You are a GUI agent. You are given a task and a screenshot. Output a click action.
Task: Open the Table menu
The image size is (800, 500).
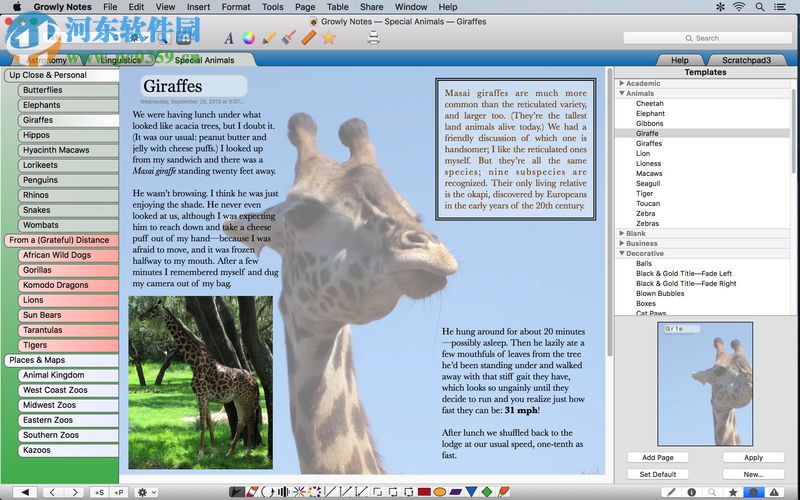337,7
